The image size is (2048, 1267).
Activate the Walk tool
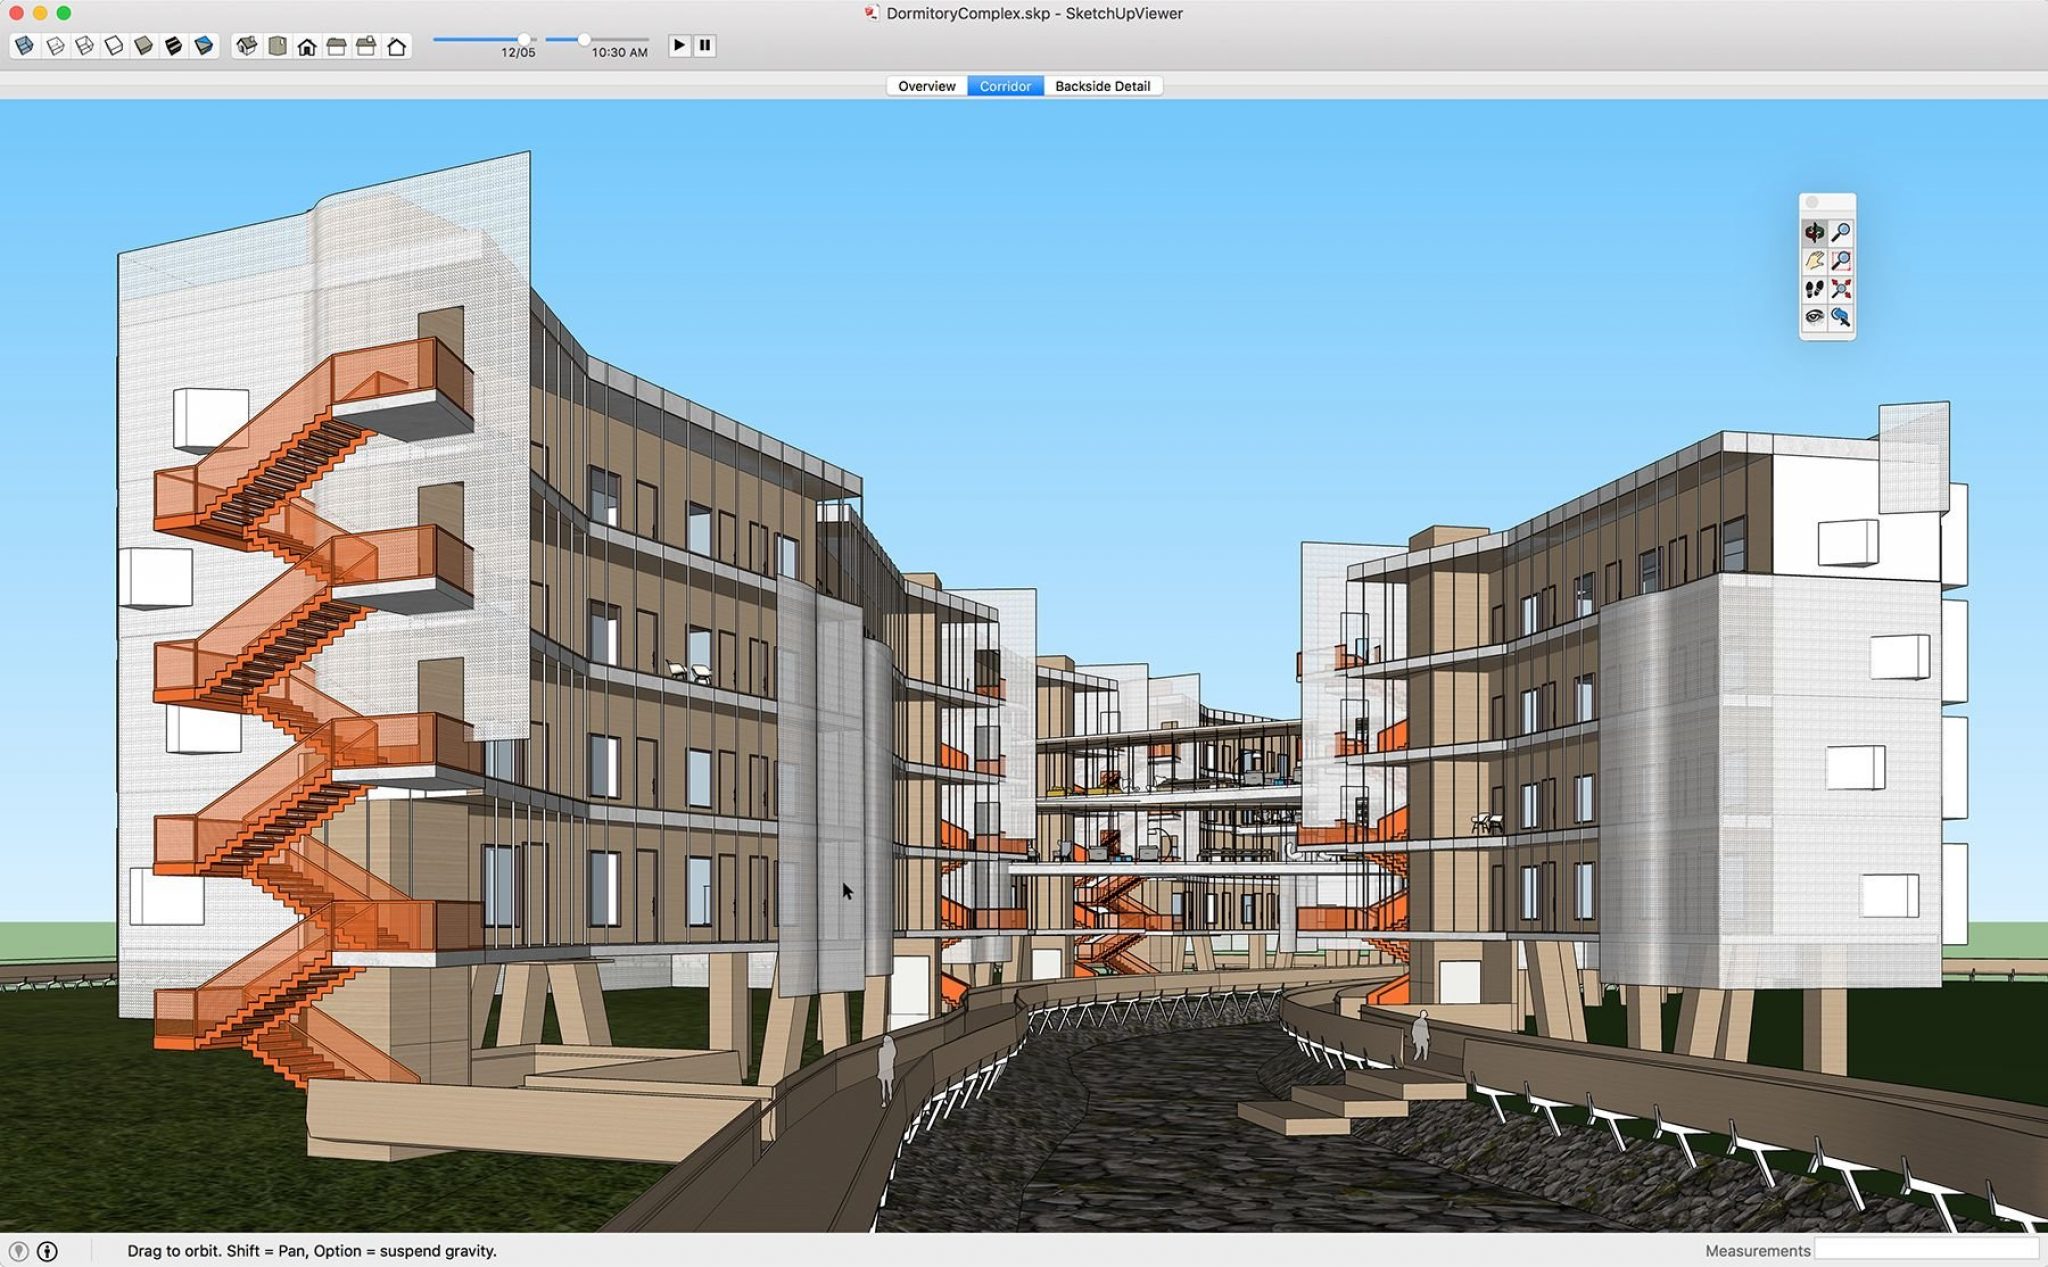(x=1815, y=289)
